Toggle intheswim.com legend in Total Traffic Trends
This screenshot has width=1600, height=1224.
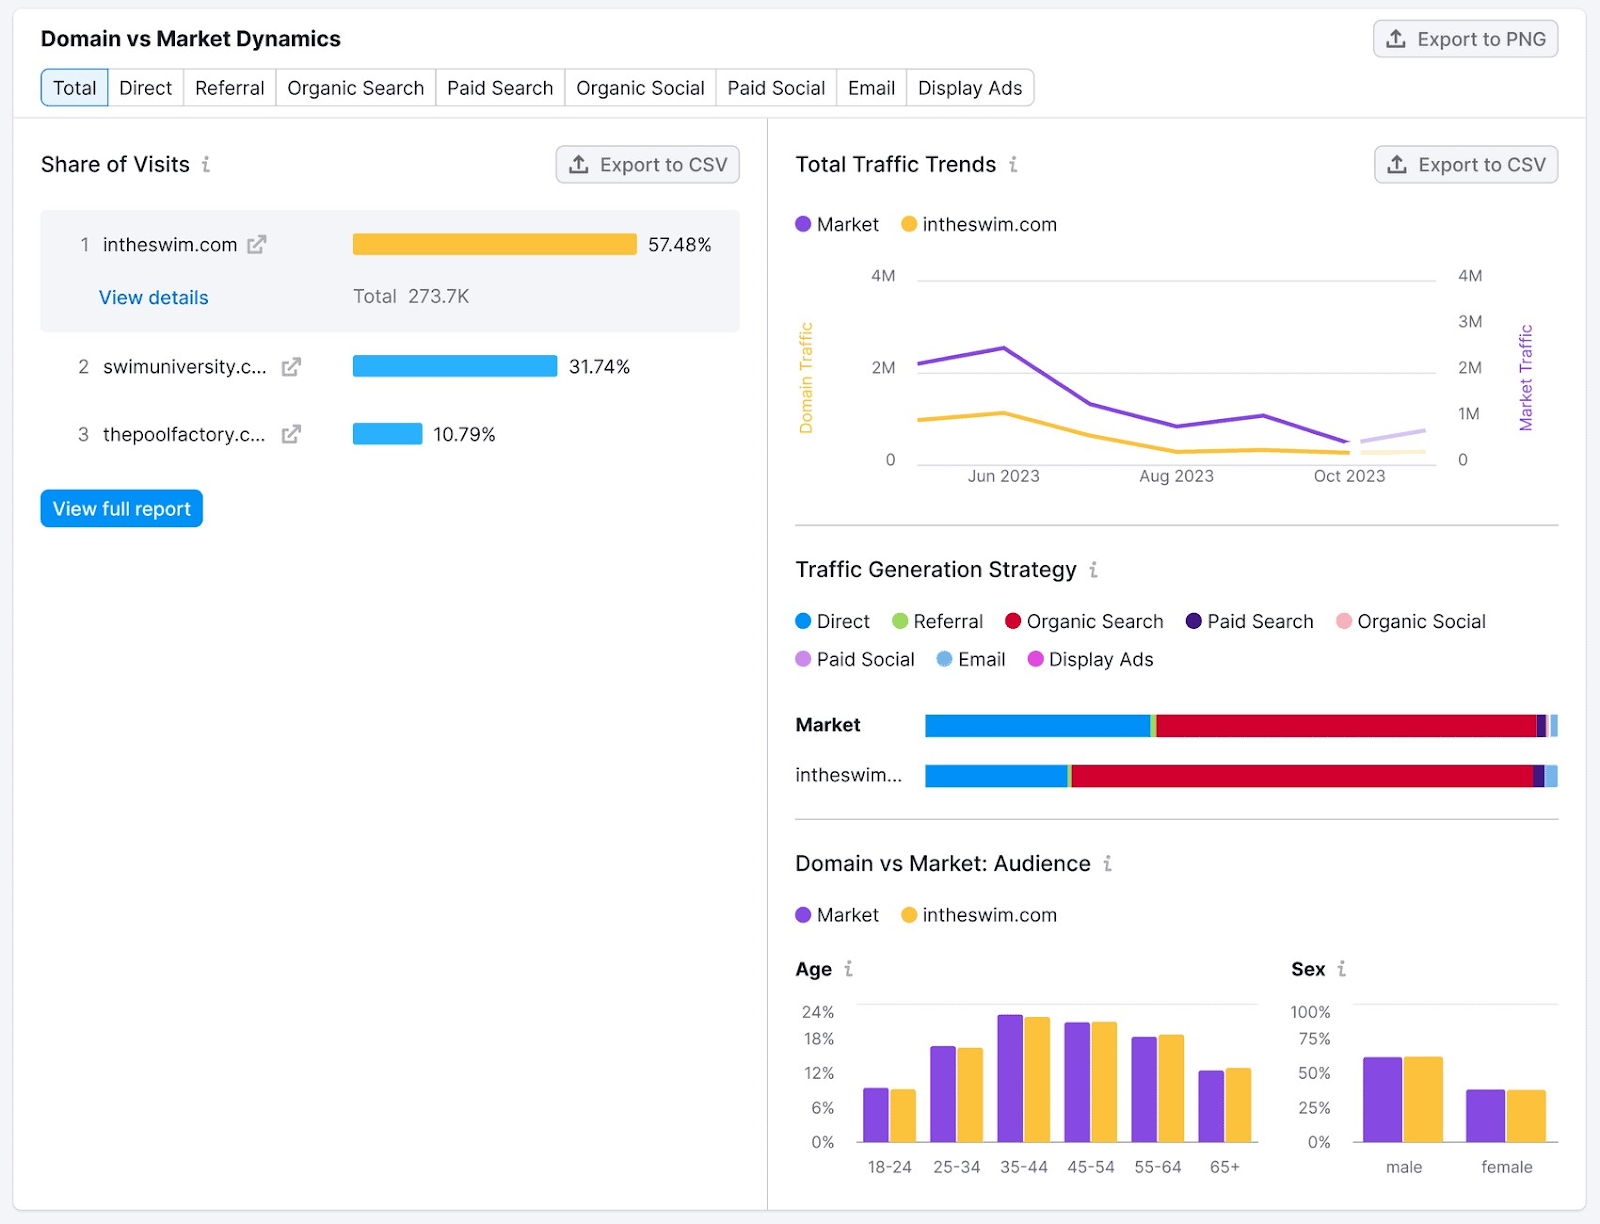(x=979, y=224)
